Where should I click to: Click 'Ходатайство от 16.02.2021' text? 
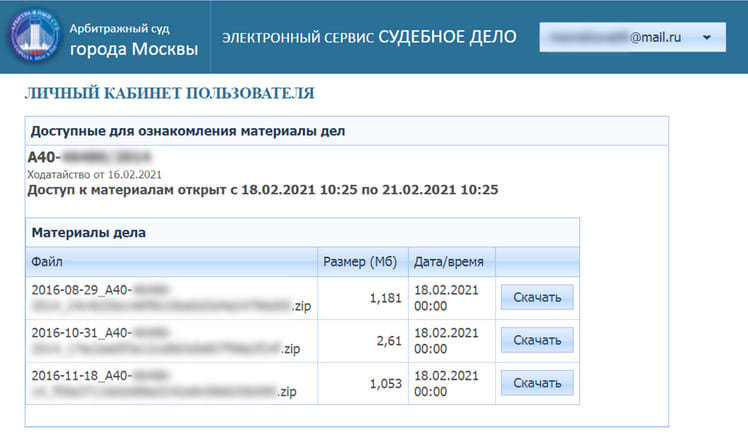pyautogui.click(x=94, y=175)
